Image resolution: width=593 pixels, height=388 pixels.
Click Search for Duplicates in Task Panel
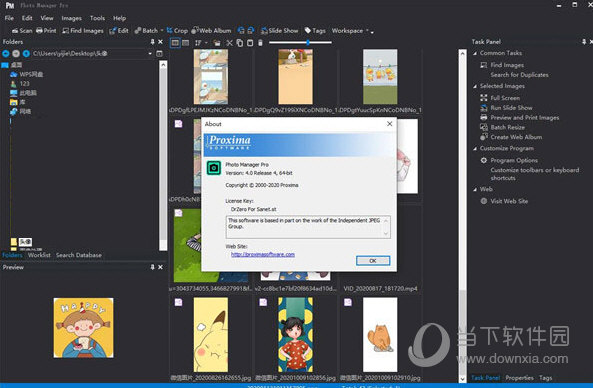tap(519, 75)
